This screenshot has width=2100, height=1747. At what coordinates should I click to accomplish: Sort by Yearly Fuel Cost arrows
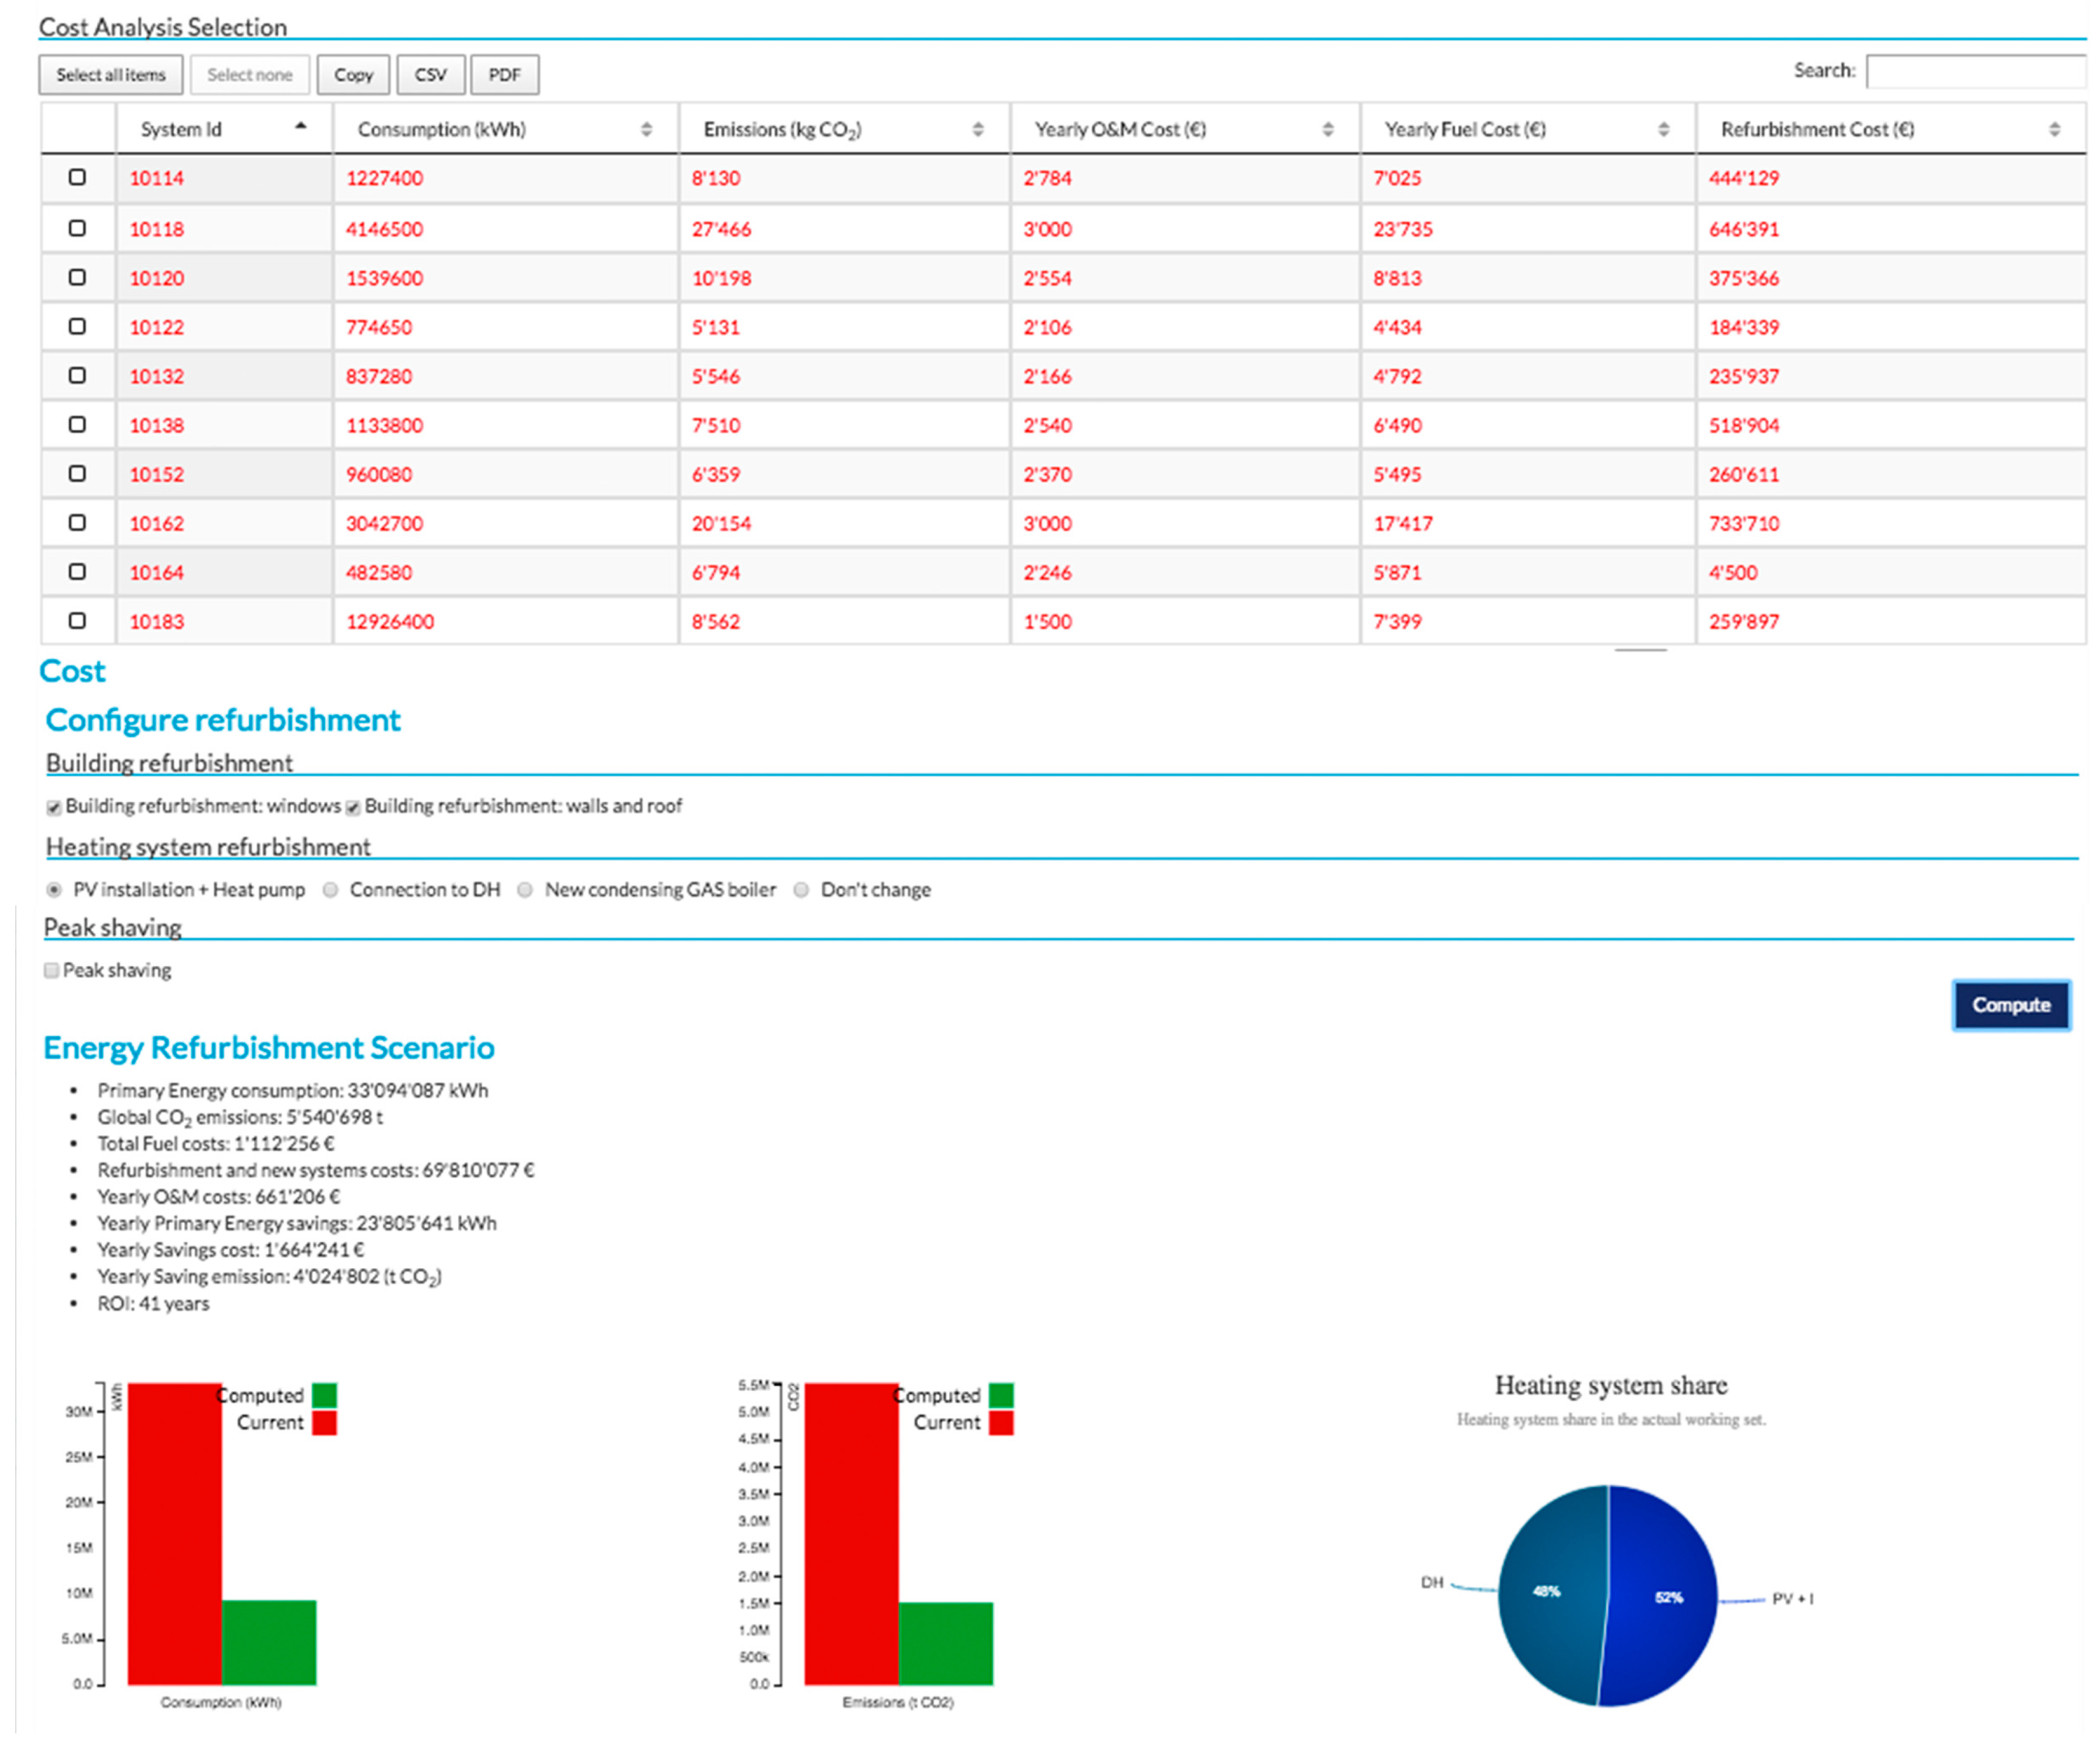1663,129
